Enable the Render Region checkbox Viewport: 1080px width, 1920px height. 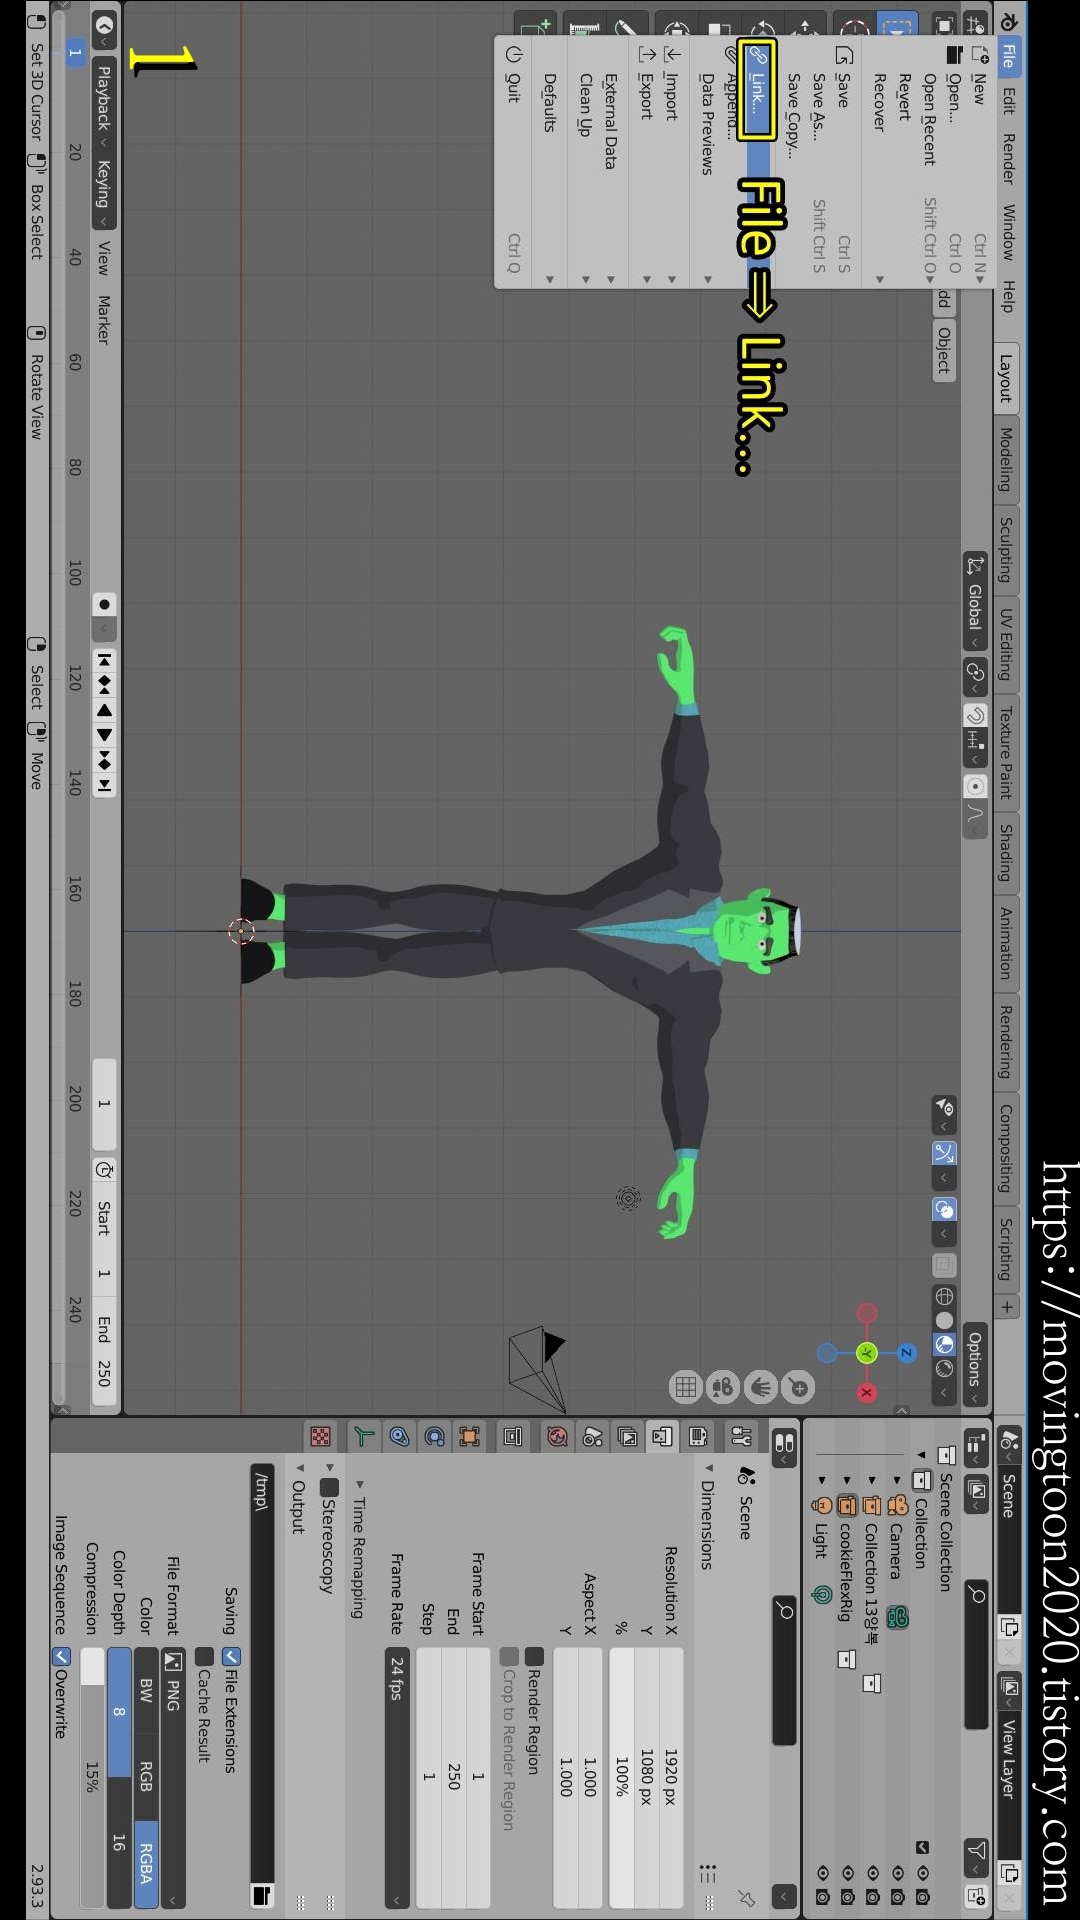click(x=534, y=1657)
